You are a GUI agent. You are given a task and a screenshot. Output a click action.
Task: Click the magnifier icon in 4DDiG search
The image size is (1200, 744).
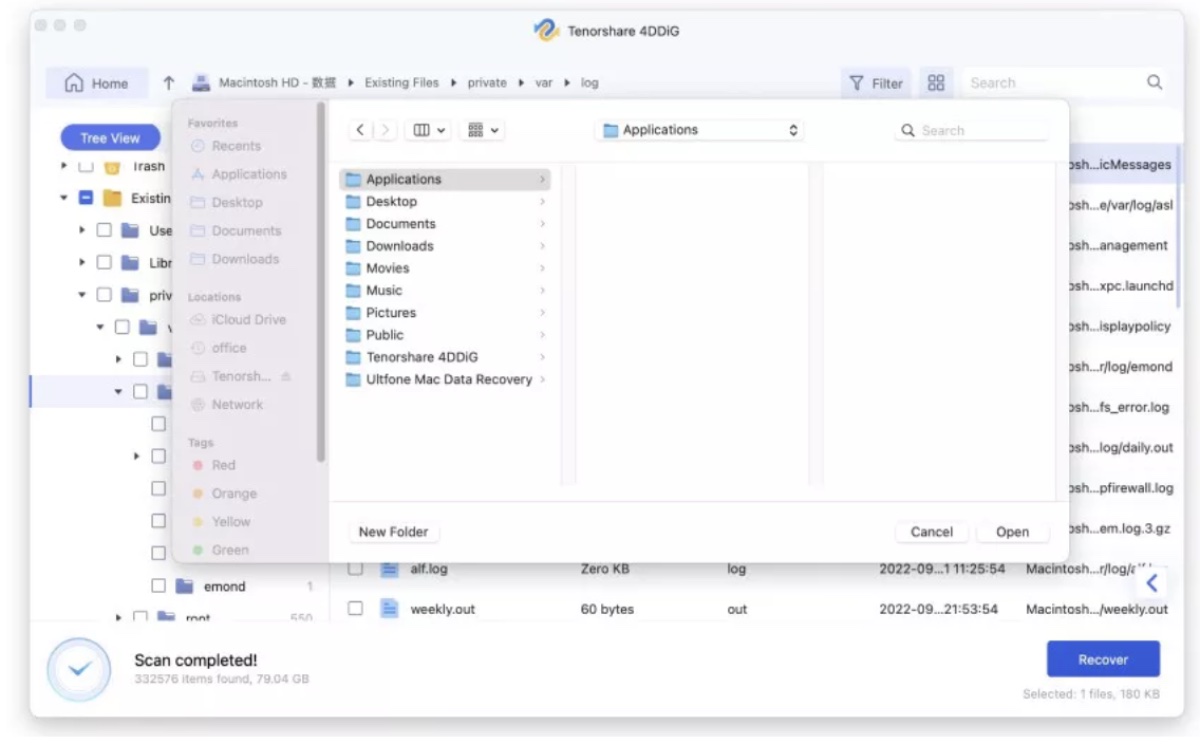click(x=1154, y=82)
